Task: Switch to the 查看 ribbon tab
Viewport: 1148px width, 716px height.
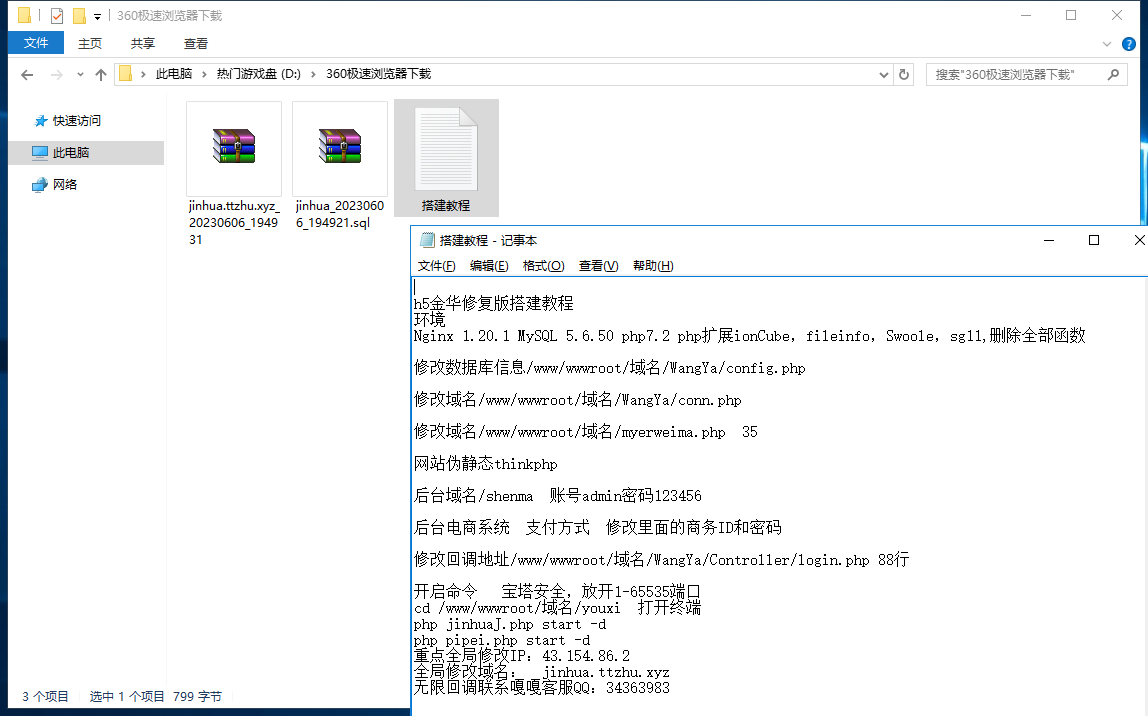Action: pos(196,43)
